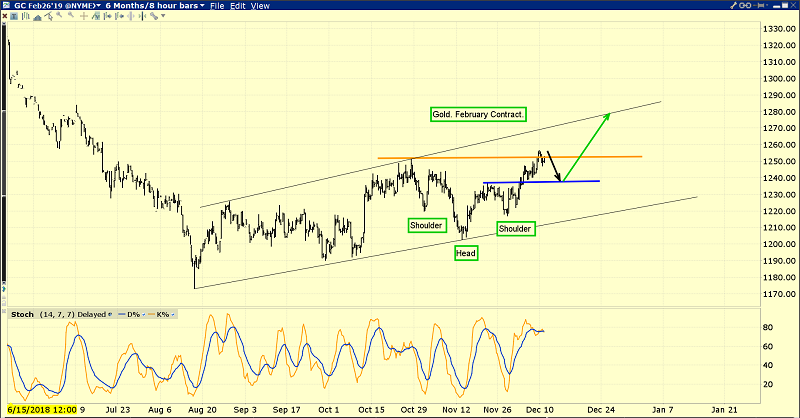Click the 1330.00 price axis label

pyautogui.click(x=780, y=29)
